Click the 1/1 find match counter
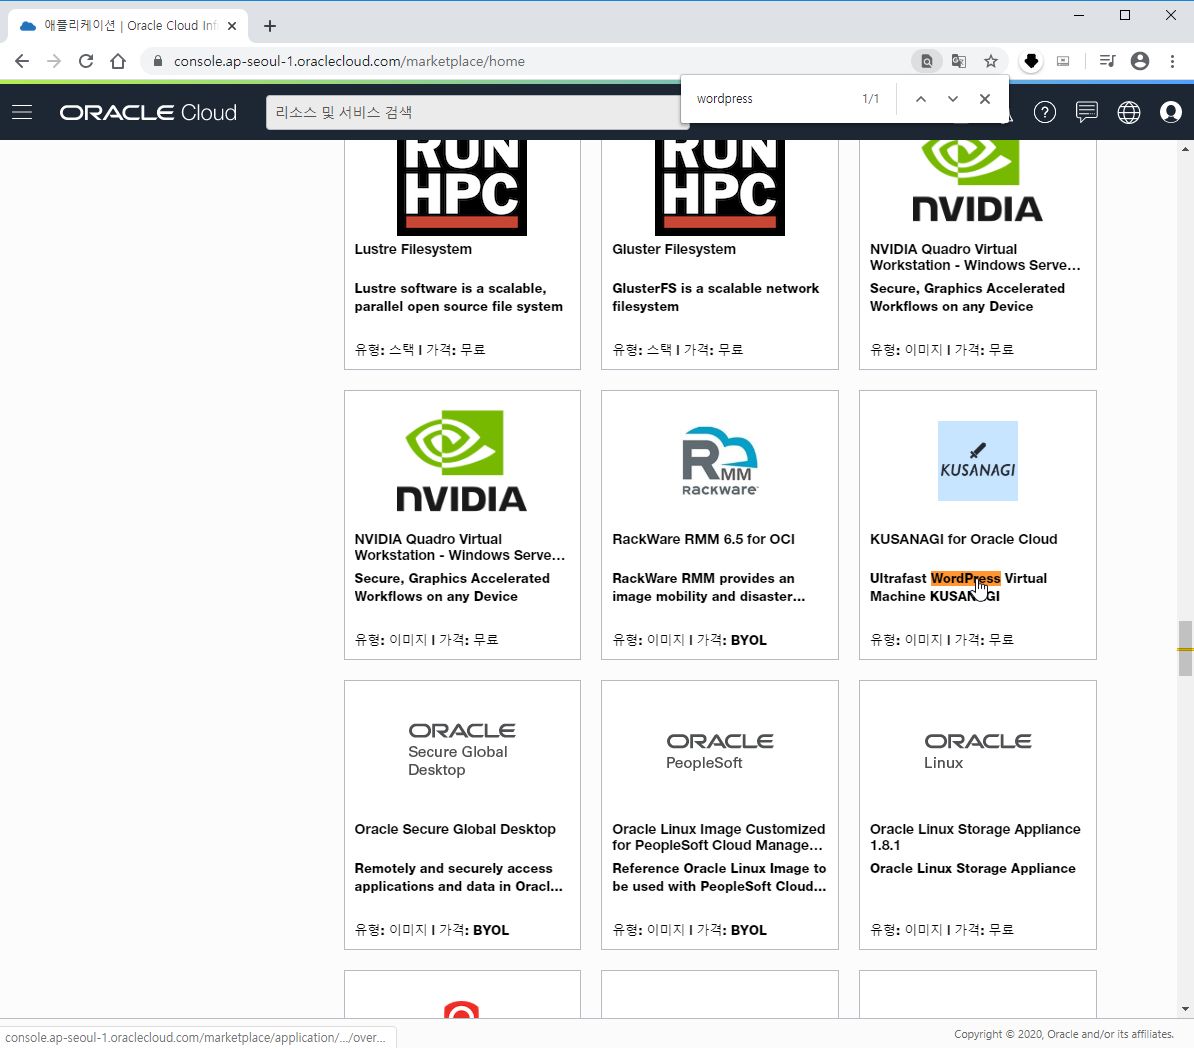Screen dimensions: 1194x1048 click(x=870, y=99)
